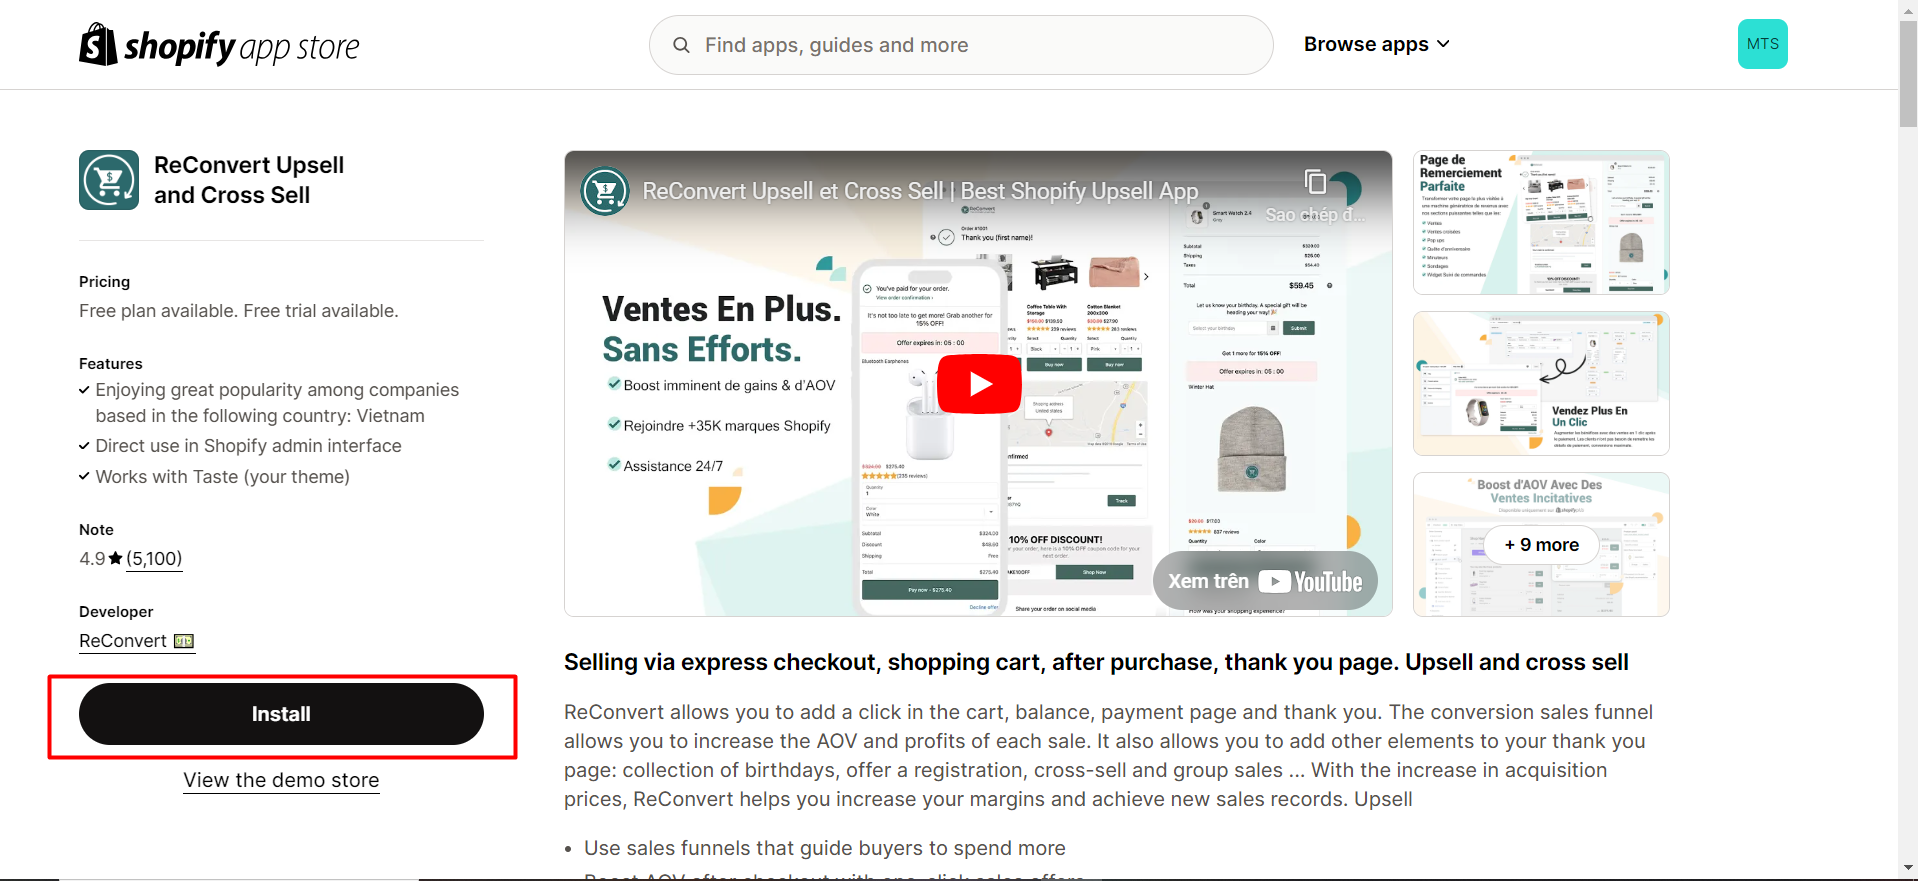Open View the demo store link
The width and height of the screenshot is (1918, 881).
click(281, 780)
